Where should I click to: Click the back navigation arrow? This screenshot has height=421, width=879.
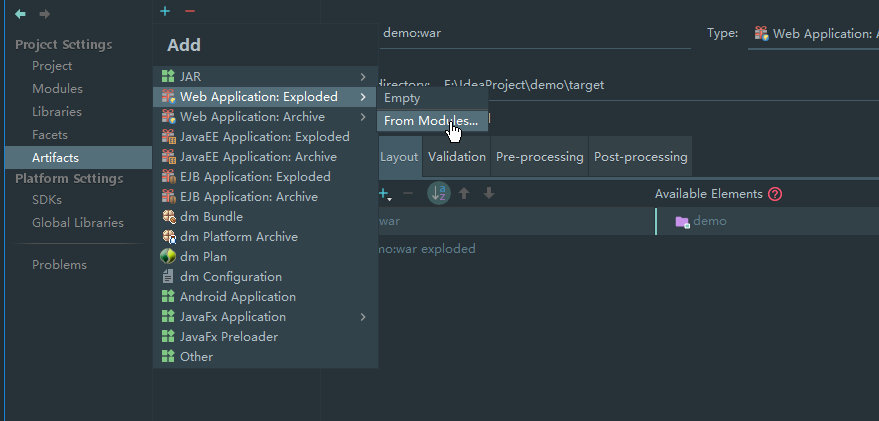tap(20, 14)
